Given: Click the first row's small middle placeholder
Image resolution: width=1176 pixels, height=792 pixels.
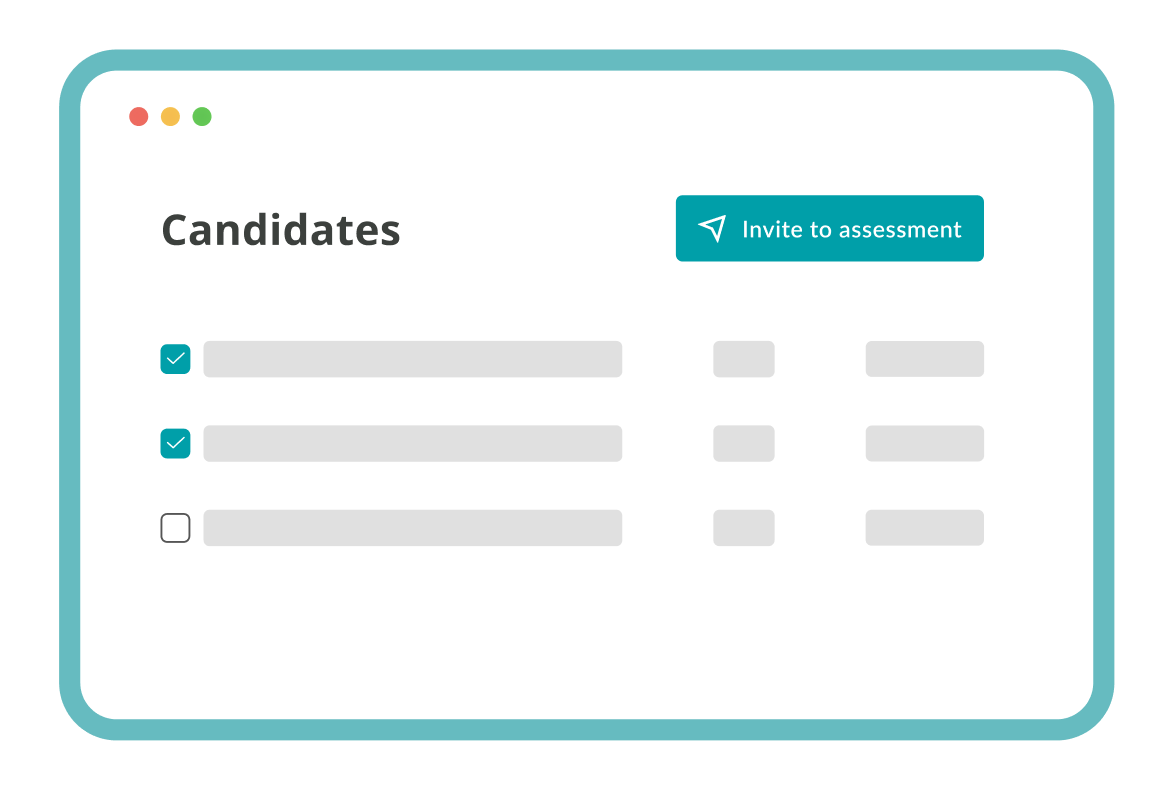Looking at the screenshot, I should coord(744,359).
